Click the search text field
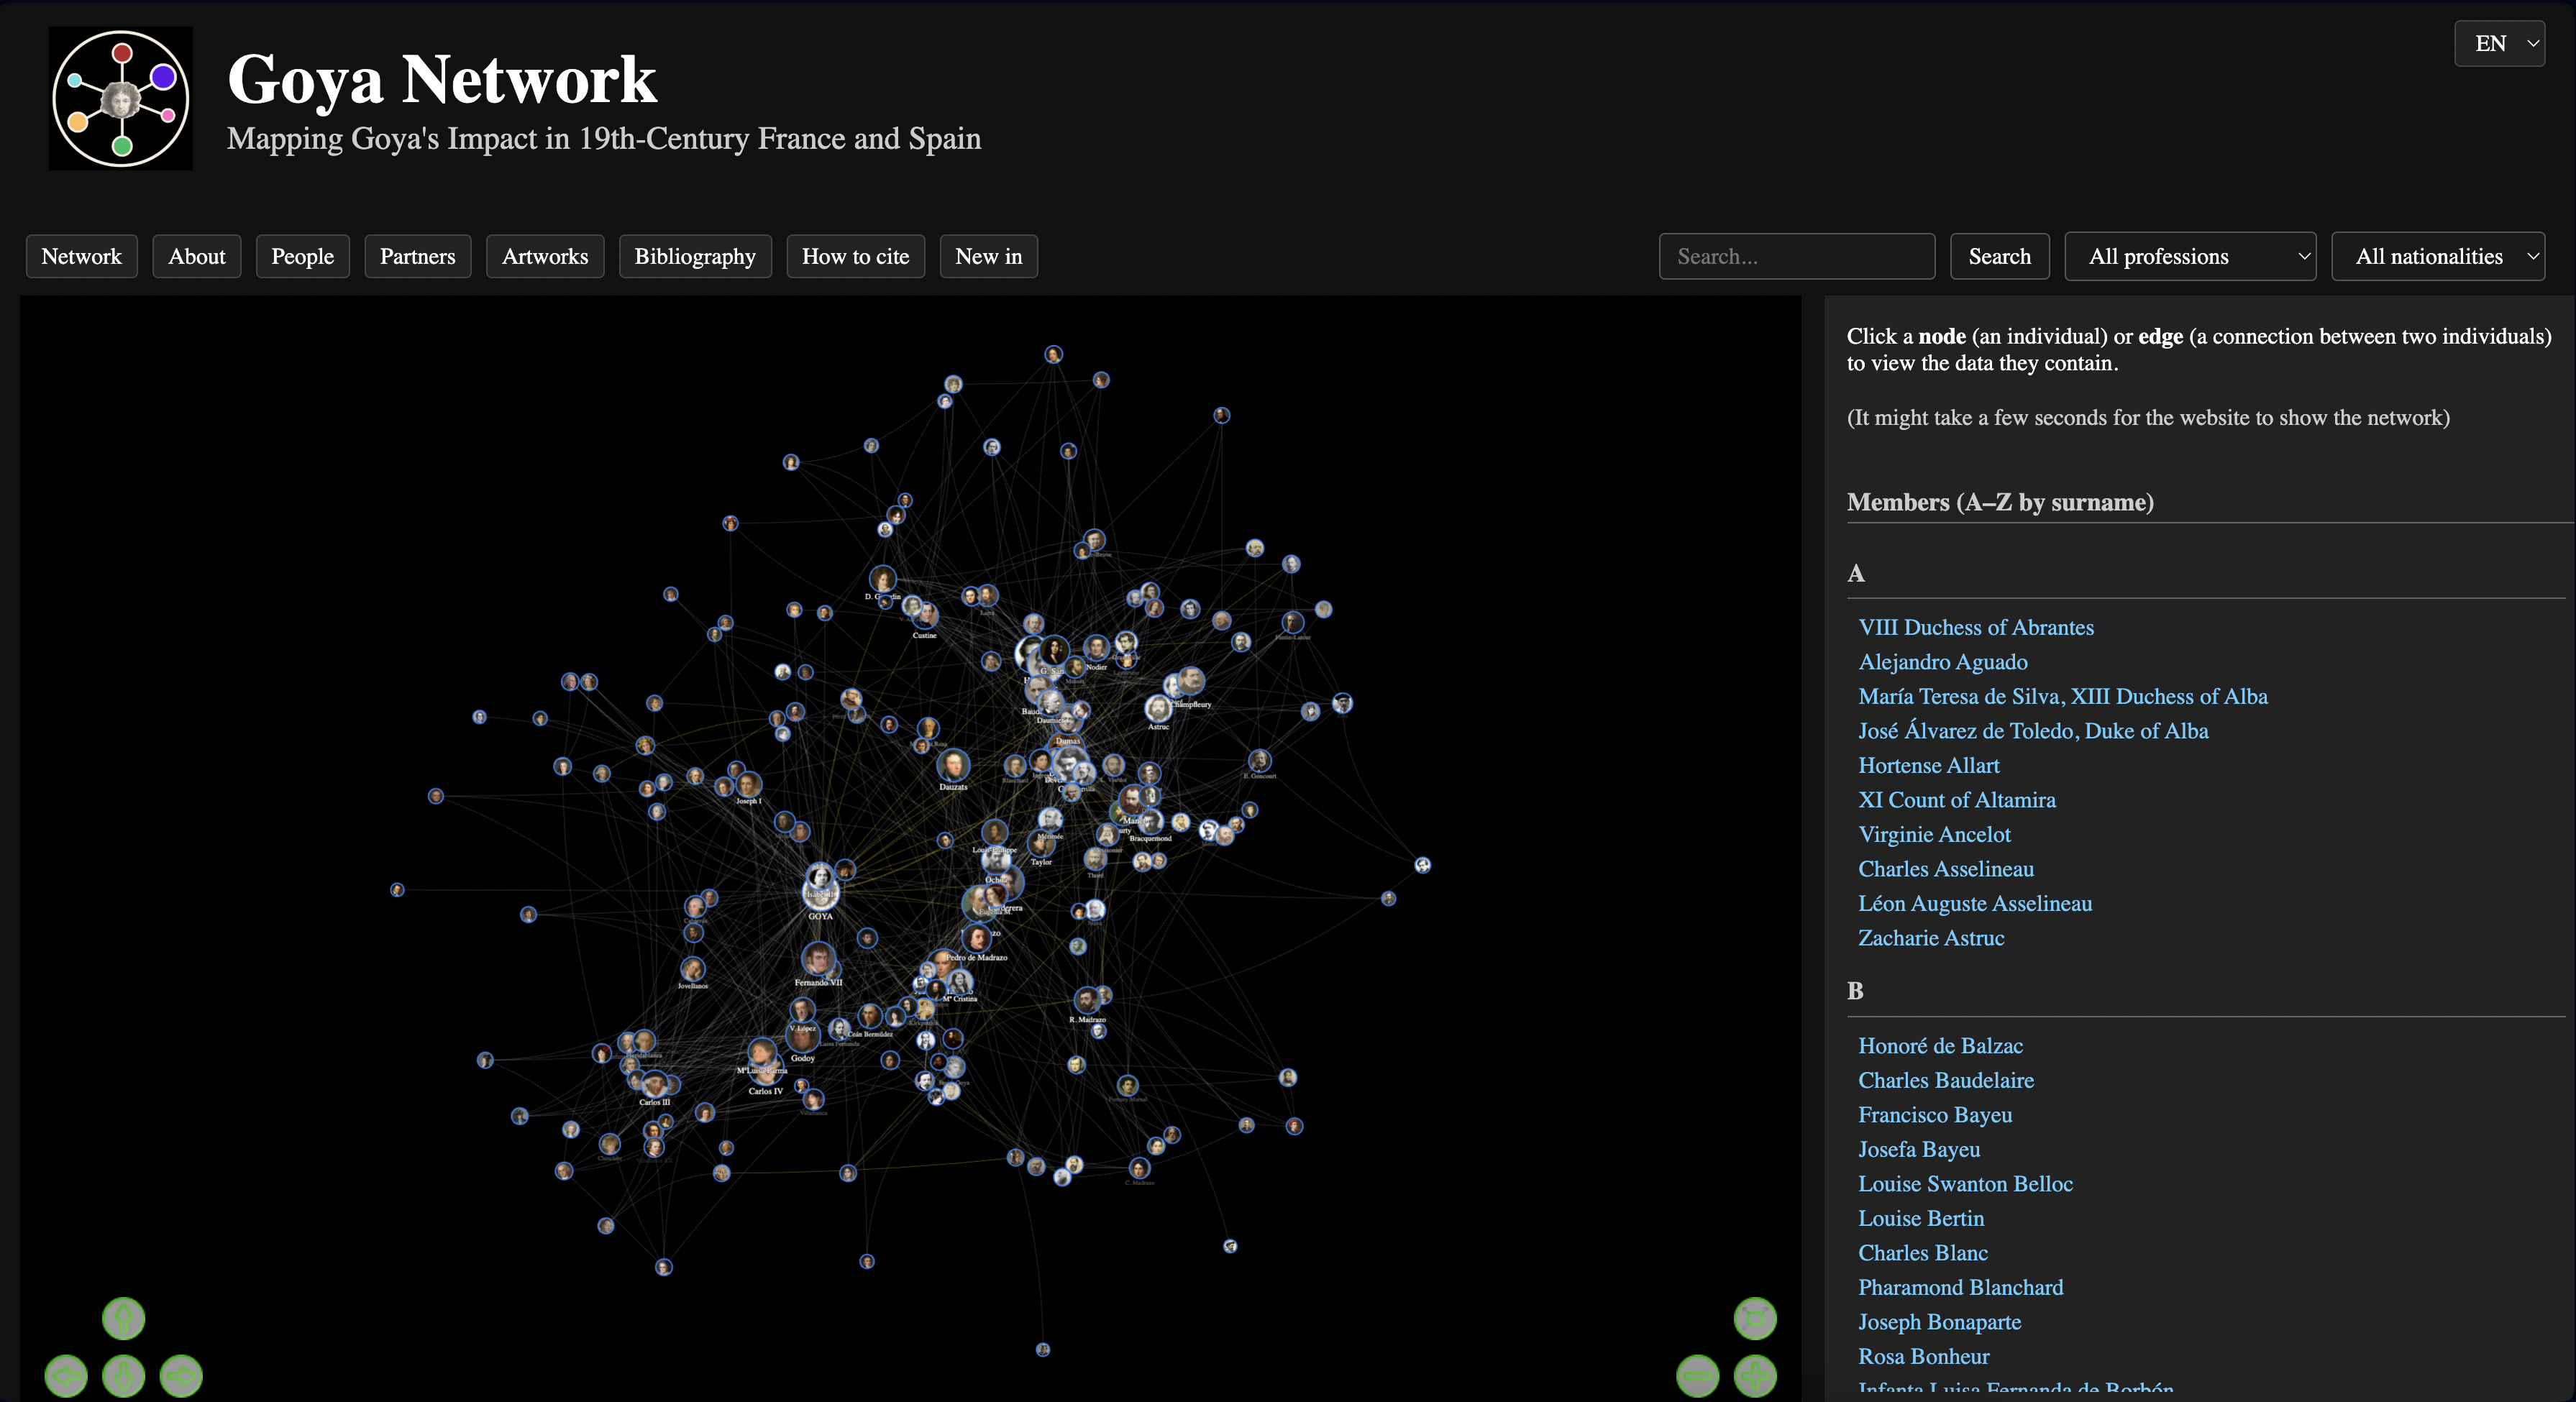 (x=1797, y=256)
